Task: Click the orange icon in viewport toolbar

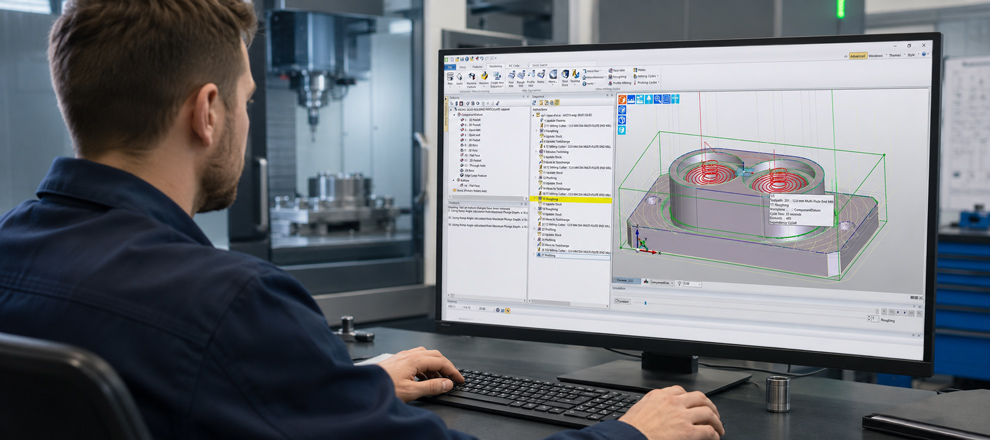Action: [x=622, y=99]
